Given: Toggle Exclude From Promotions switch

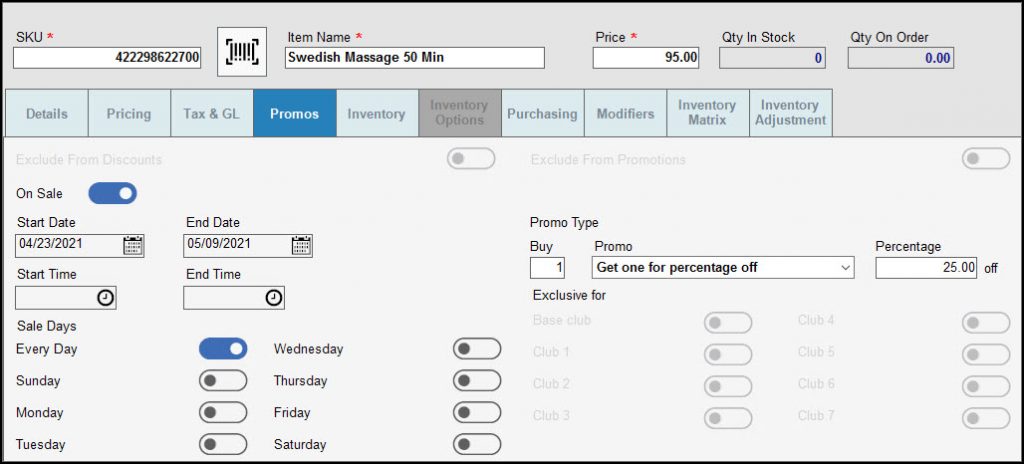Looking at the screenshot, I should tap(985, 159).
